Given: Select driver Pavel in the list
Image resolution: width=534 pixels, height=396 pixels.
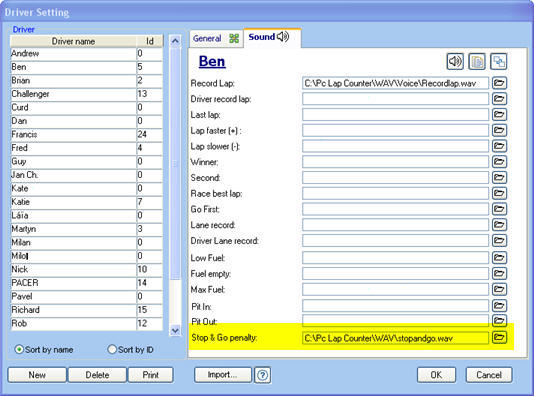Looking at the screenshot, I should tap(73, 296).
